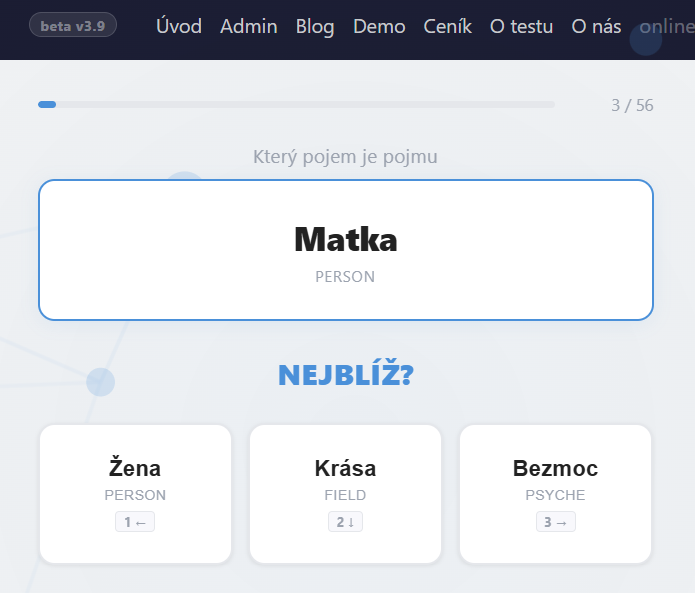Click the NEJBLÍŽ? heading
695x593 pixels.
[x=346, y=375]
